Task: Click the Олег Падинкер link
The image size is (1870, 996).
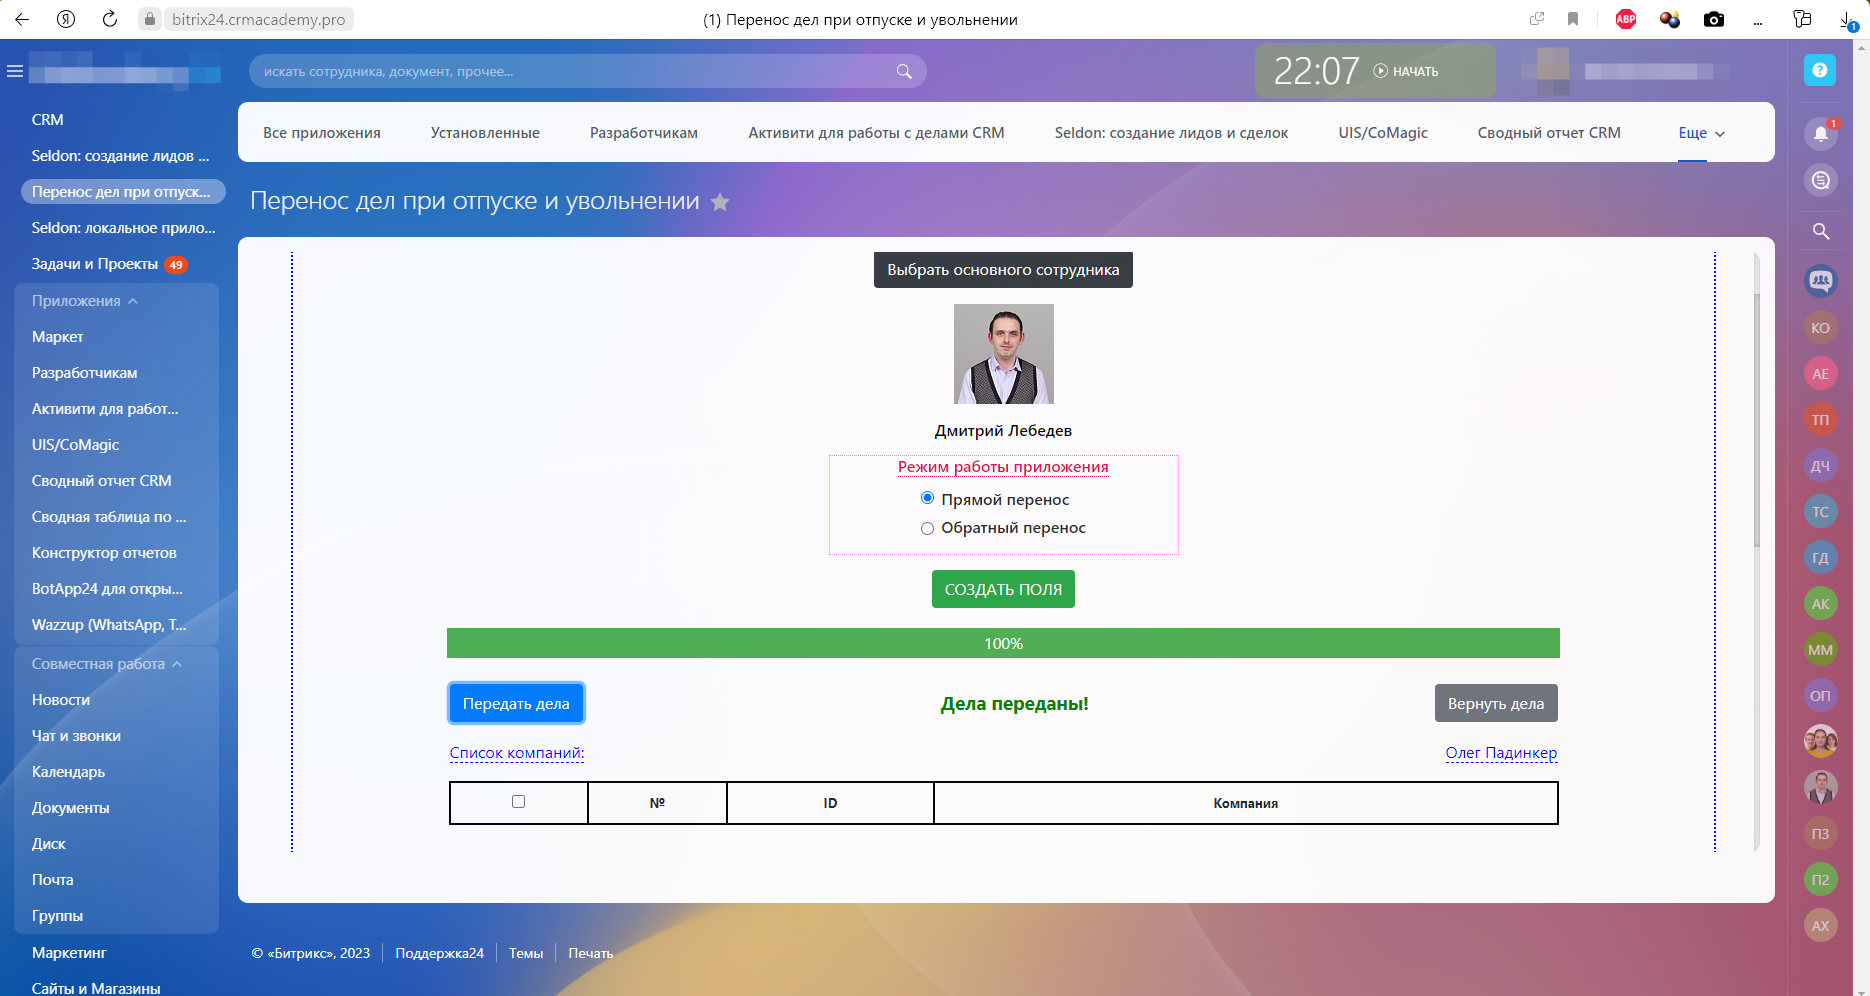Action: (1501, 753)
